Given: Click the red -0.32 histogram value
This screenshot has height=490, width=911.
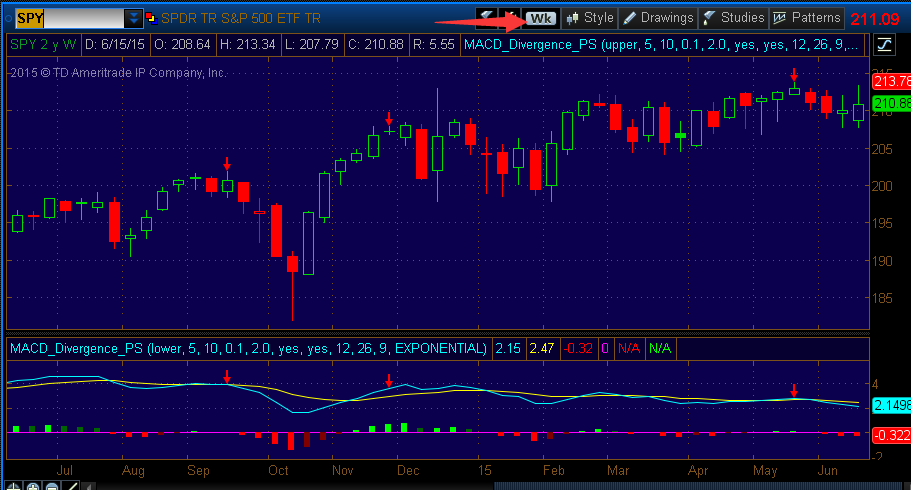Looking at the screenshot, I should click(578, 349).
